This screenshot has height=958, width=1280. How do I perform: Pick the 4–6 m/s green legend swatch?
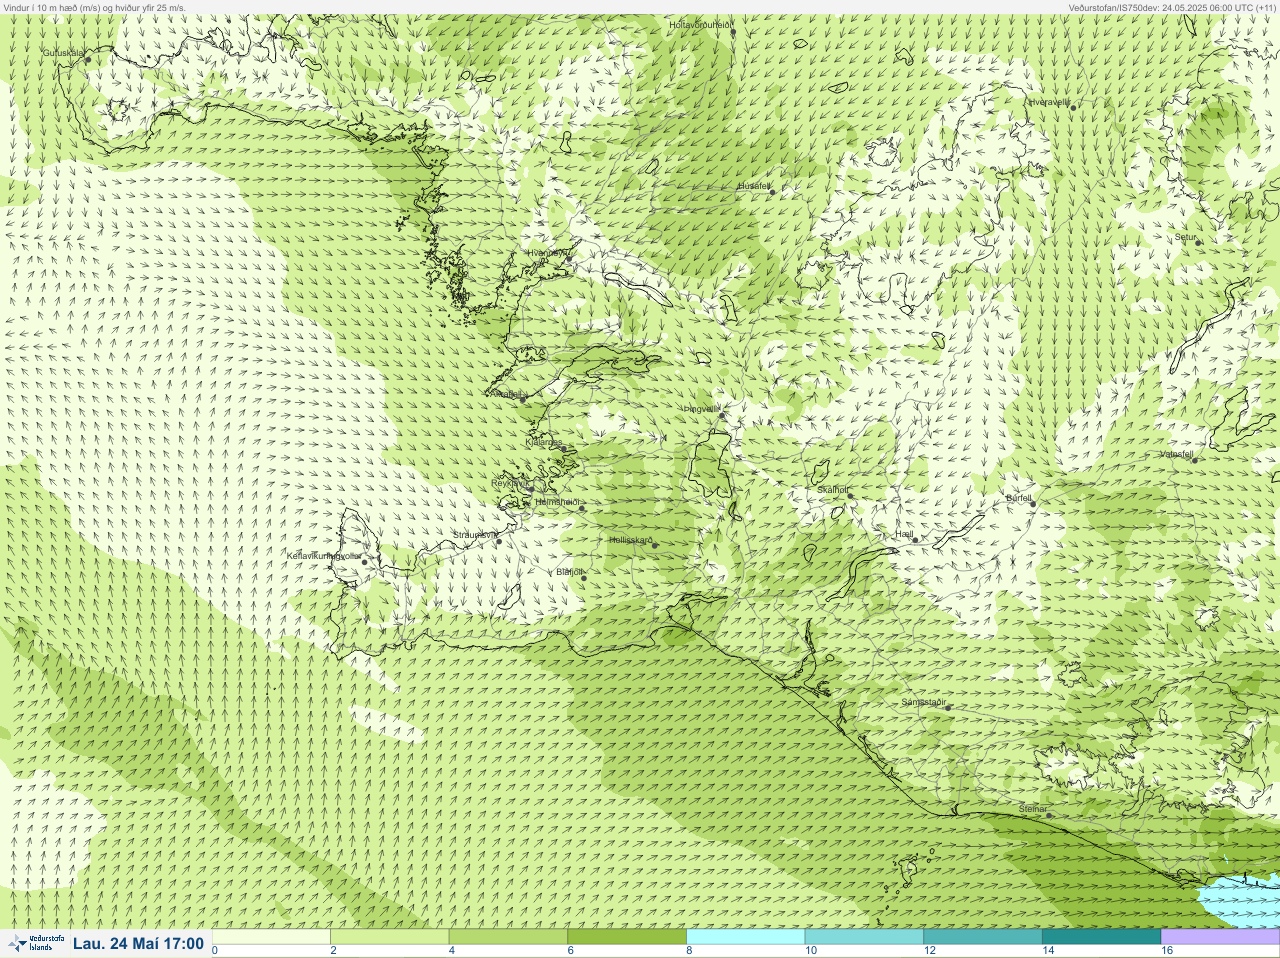click(509, 937)
